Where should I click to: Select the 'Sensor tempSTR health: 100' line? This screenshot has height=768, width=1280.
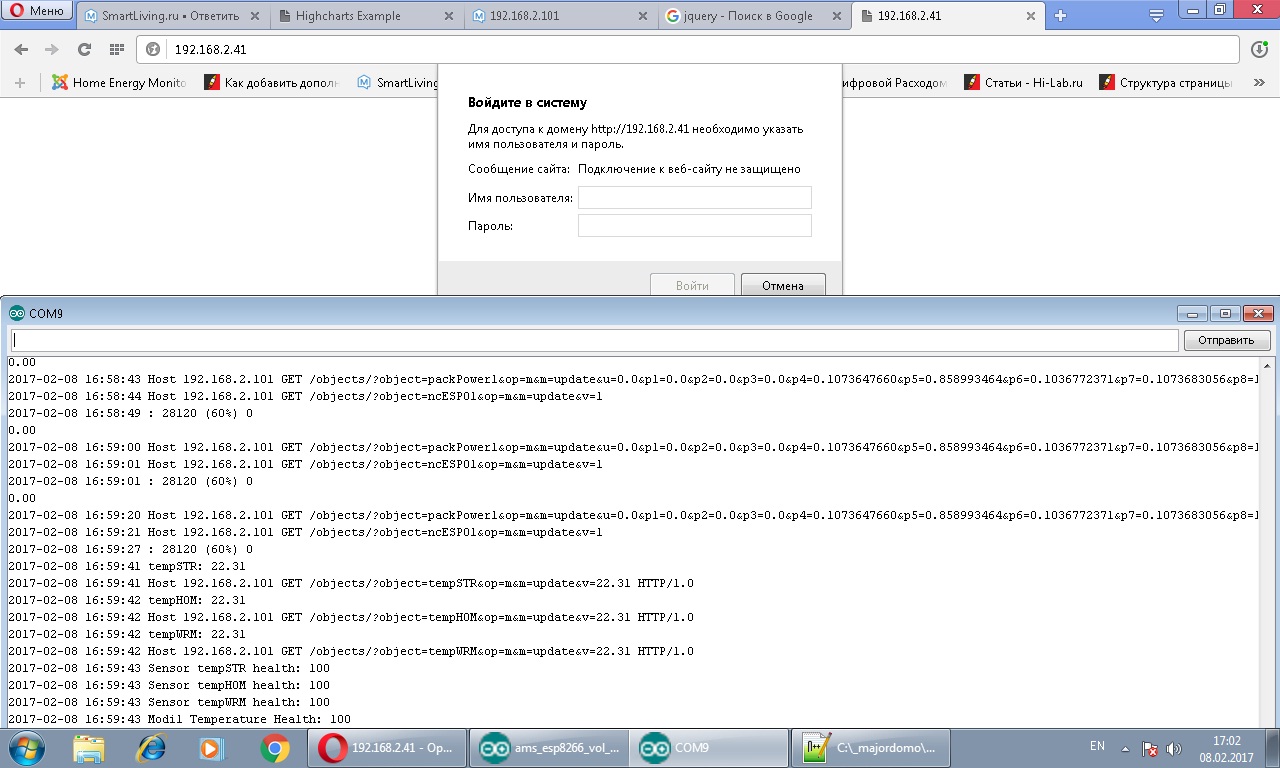(169, 668)
